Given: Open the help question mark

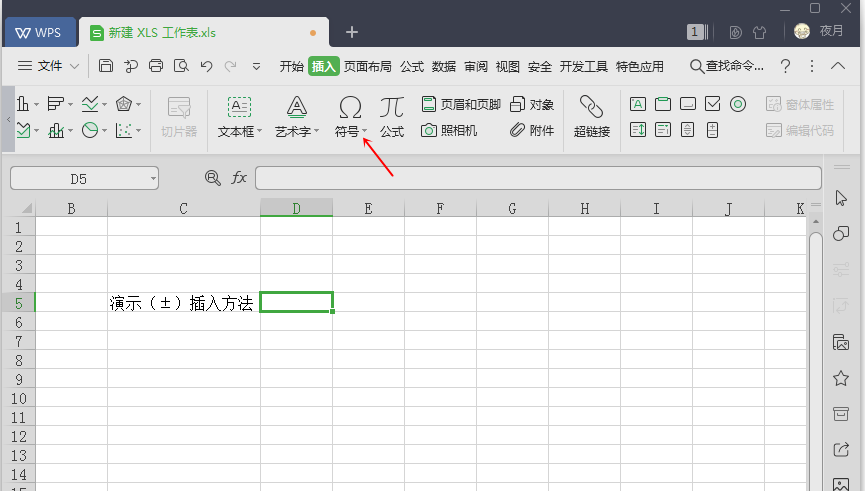Looking at the screenshot, I should click(x=786, y=66).
